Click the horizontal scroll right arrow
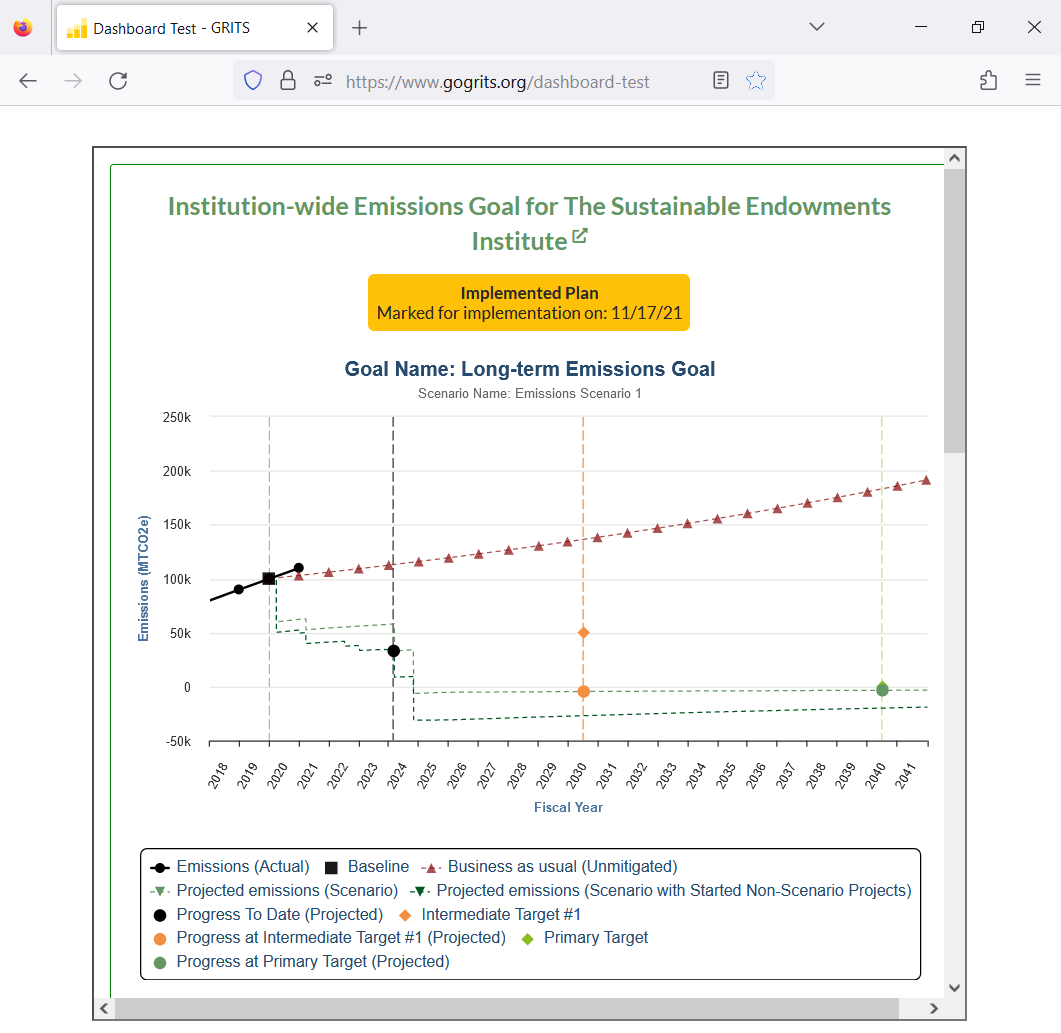Viewport: 1061px width, 1033px height. tap(934, 1008)
